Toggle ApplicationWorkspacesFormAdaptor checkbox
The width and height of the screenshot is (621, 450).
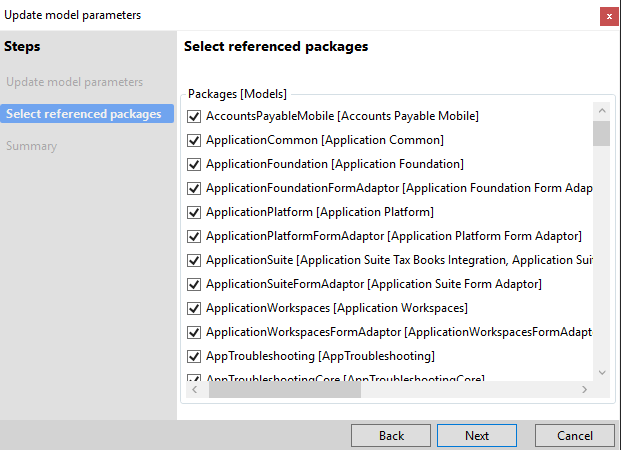(x=194, y=333)
